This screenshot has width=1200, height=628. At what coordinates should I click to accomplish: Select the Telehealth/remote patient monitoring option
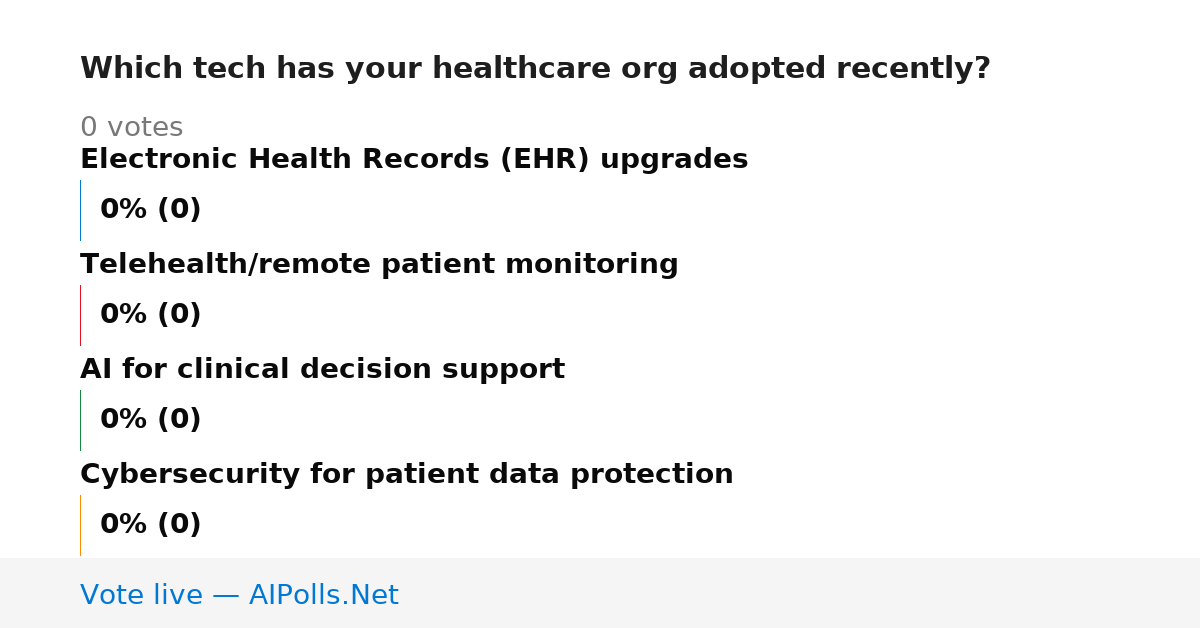pyautogui.click(x=379, y=265)
